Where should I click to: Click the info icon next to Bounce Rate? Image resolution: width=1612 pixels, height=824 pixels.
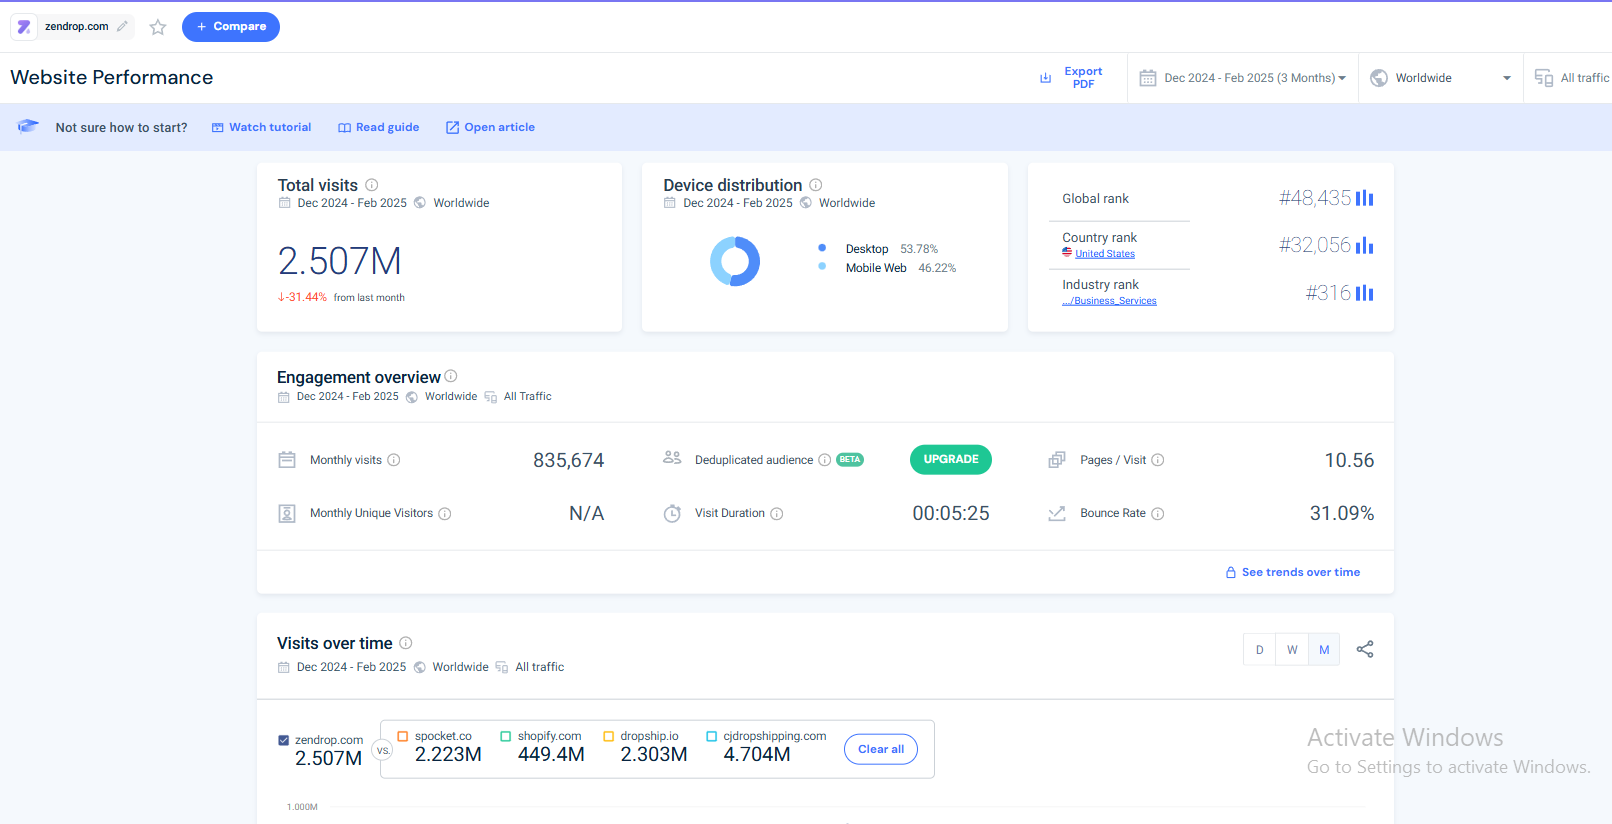(1158, 514)
